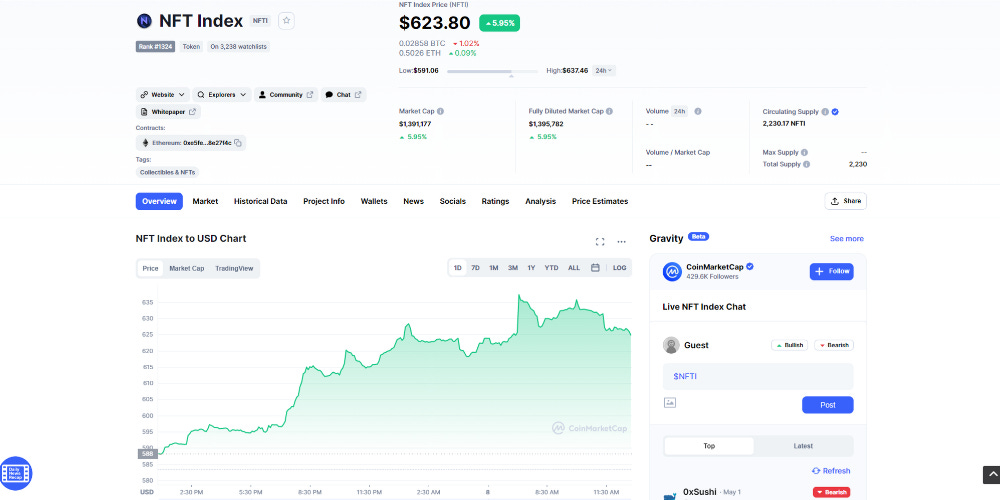Select the 1M chart range

(x=494, y=268)
